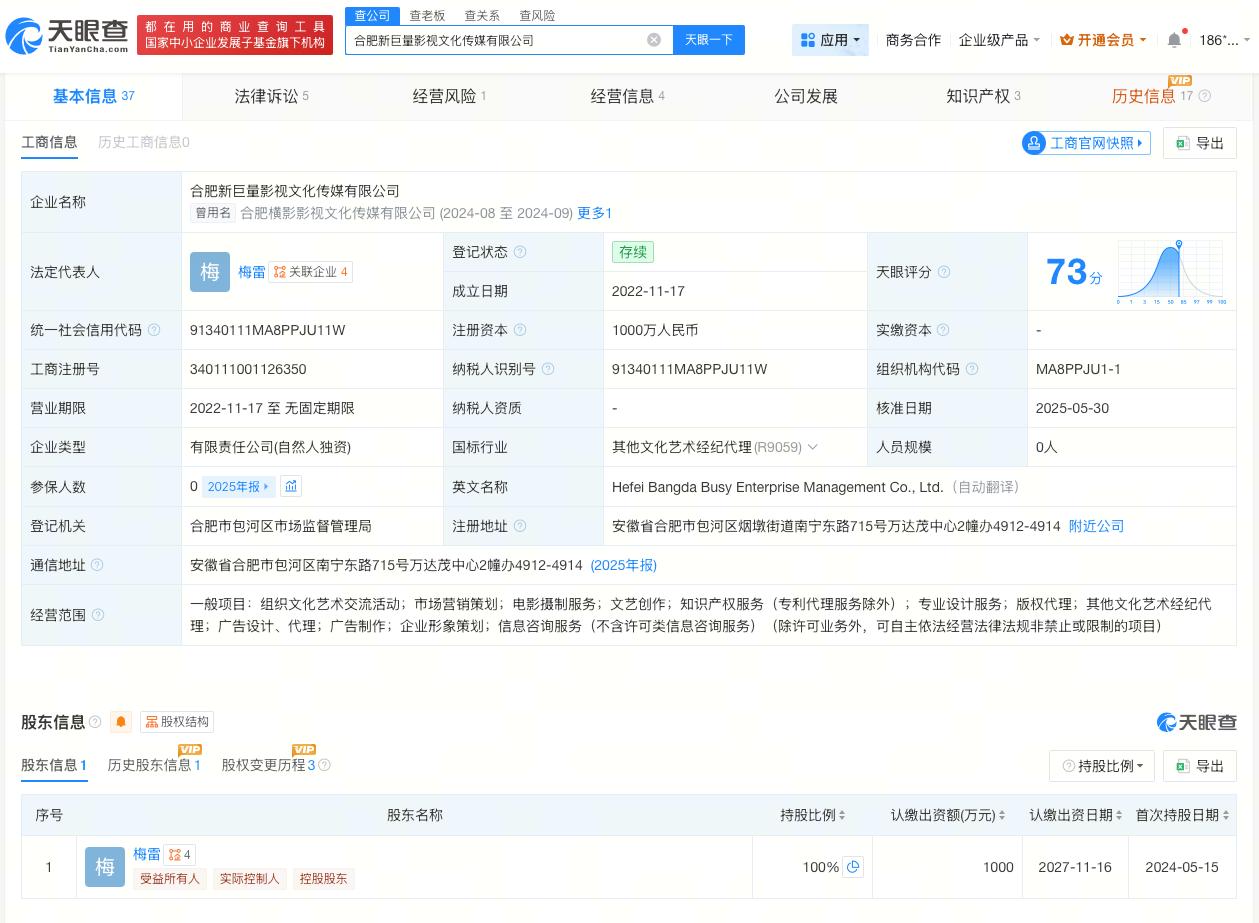This screenshot has width=1259, height=923.
Task: Open the 更多1 former names link
Action: click(595, 213)
